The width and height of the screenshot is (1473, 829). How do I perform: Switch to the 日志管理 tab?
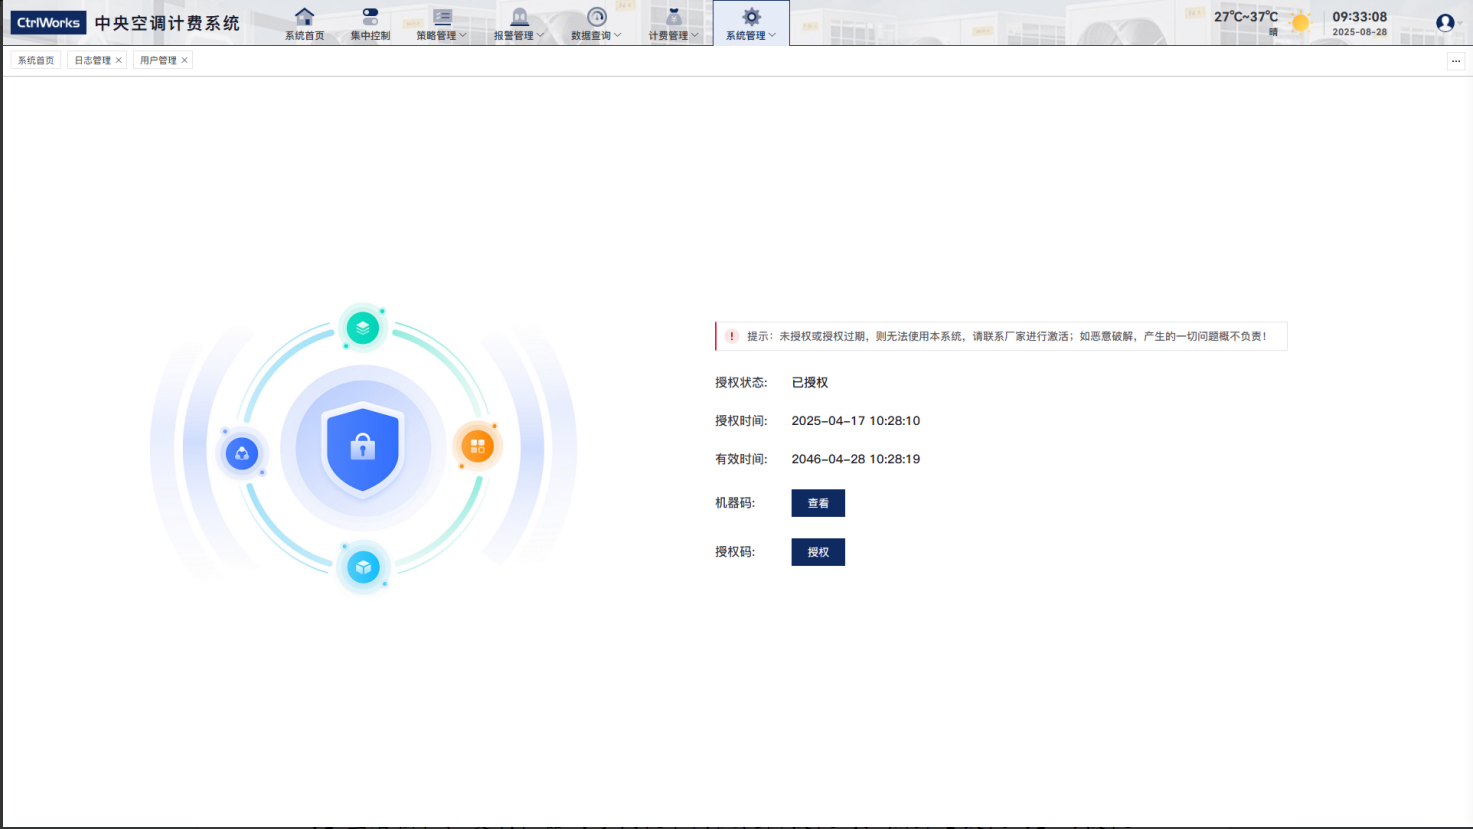92,61
